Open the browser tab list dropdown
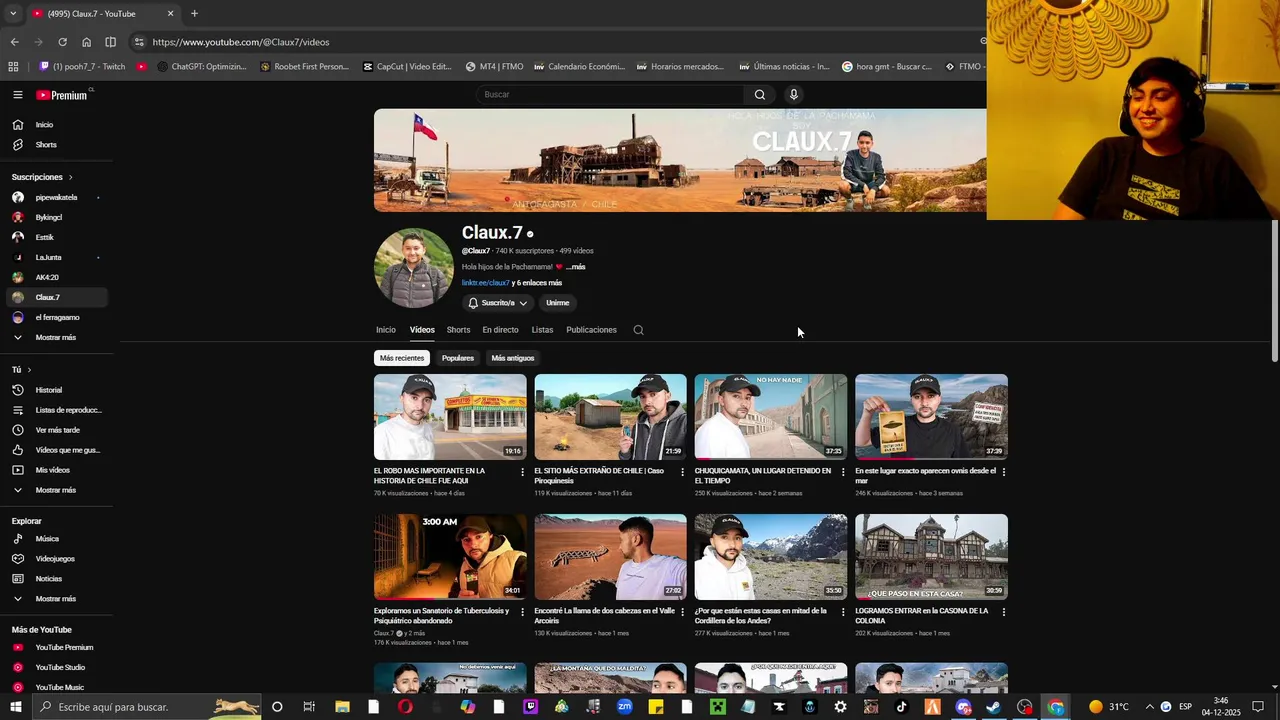 12,14
